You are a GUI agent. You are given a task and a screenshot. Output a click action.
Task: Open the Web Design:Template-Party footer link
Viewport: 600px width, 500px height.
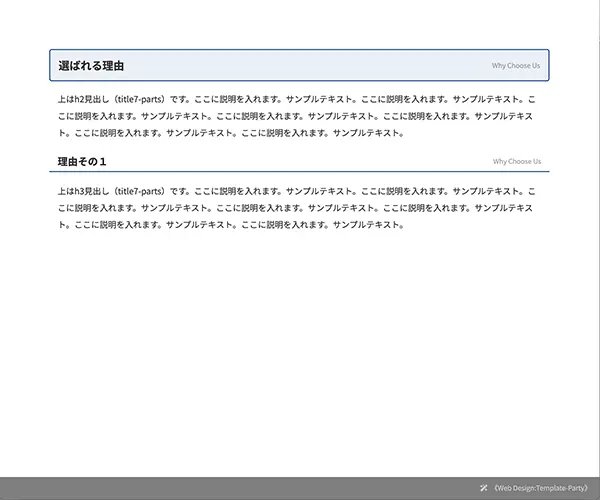coord(540,488)
